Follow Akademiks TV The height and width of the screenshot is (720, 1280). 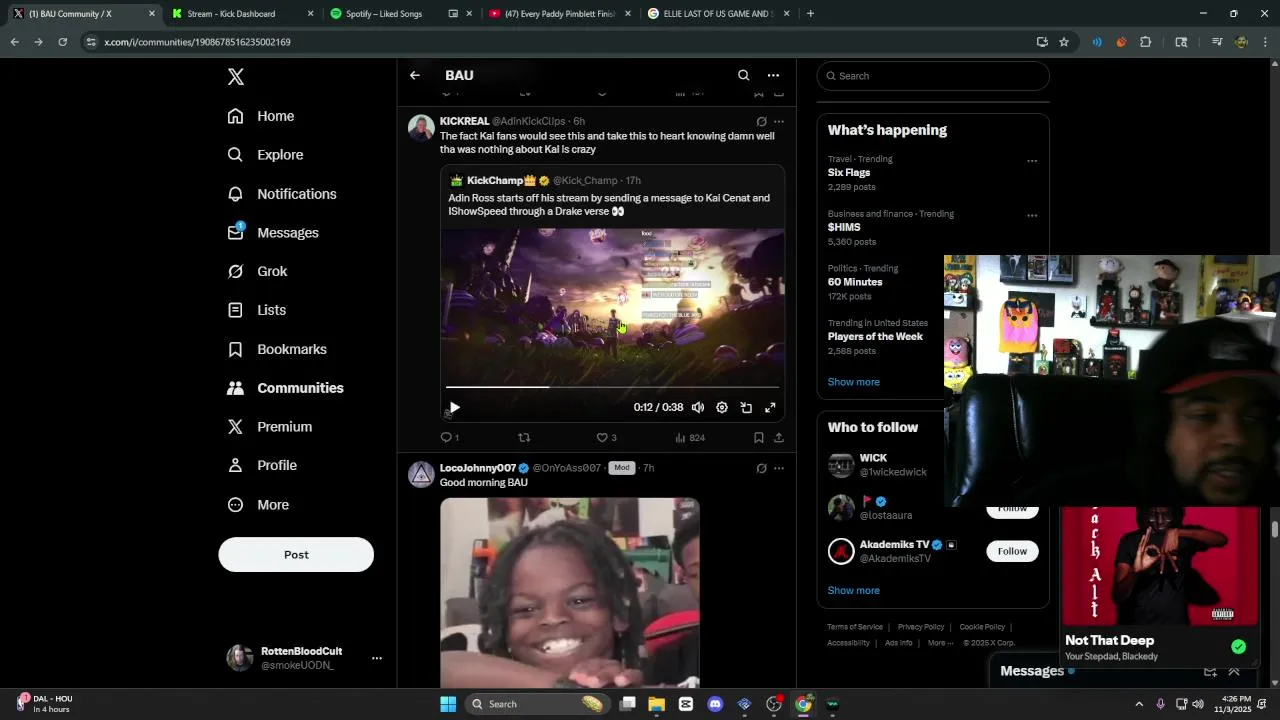click(1012, 551)
